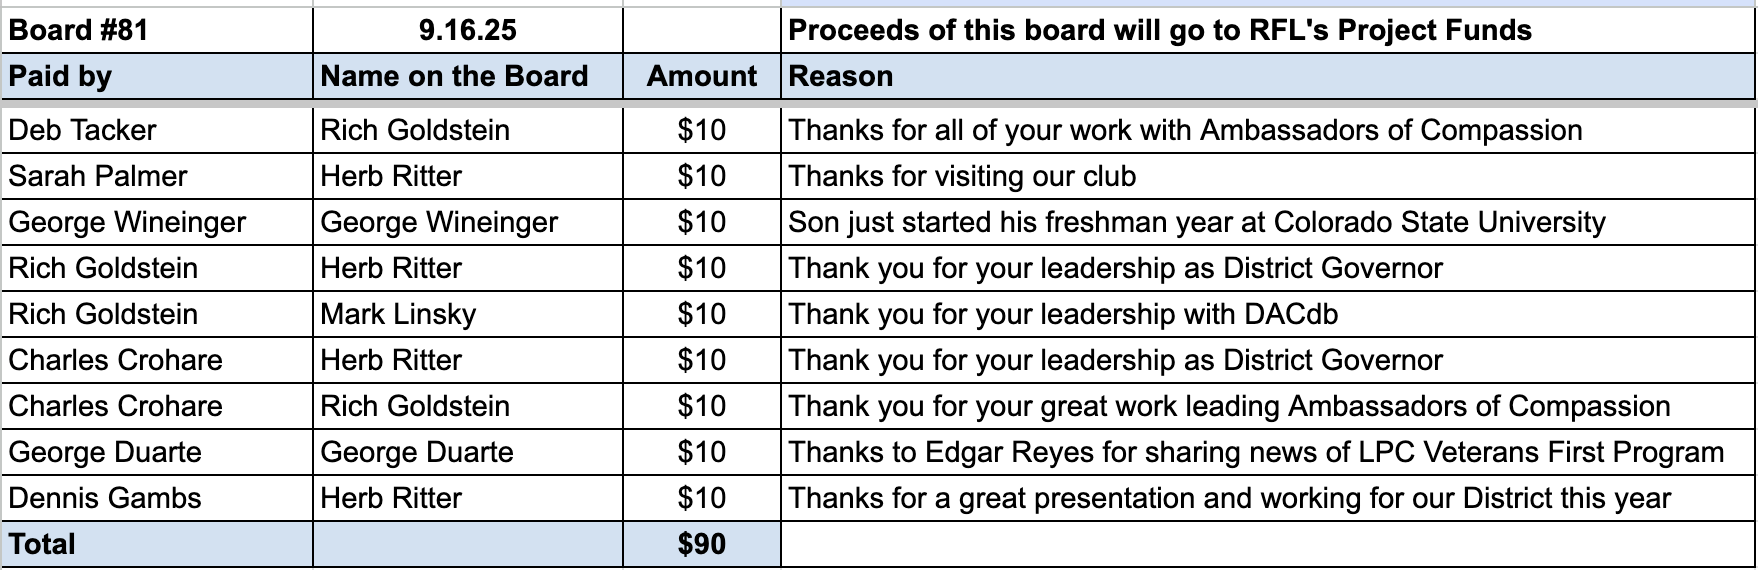Click the Dennis Gambs cell
Viewport: 1758px width, 570px height.
[x=157, y=498]
